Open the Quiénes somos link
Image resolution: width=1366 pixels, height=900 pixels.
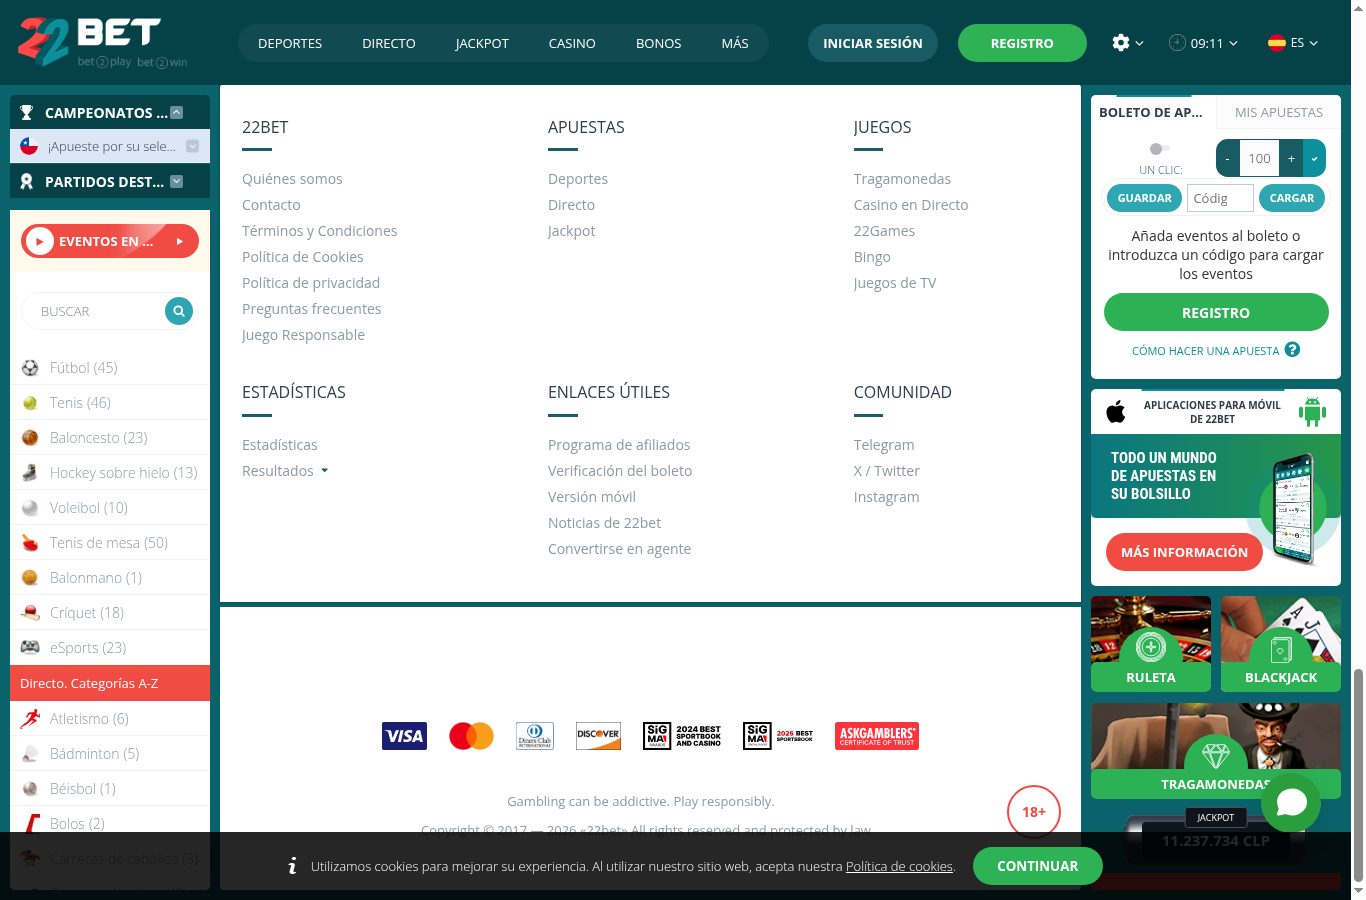click(x=292, y=179)
